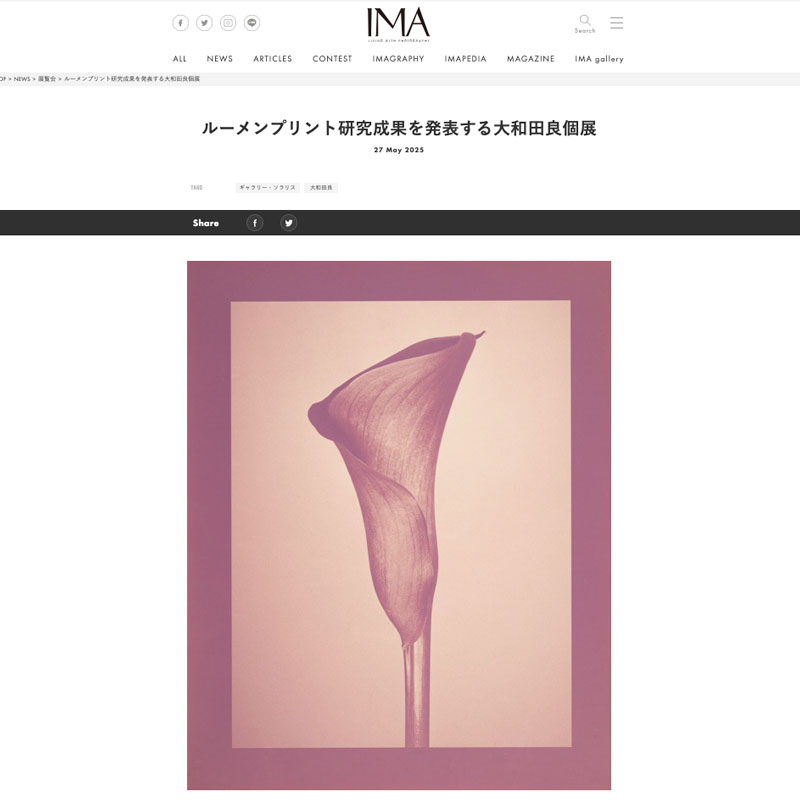Open the ARTICLES navigation item
Viewport: 800px width, 800px height.
pos(272,59)
